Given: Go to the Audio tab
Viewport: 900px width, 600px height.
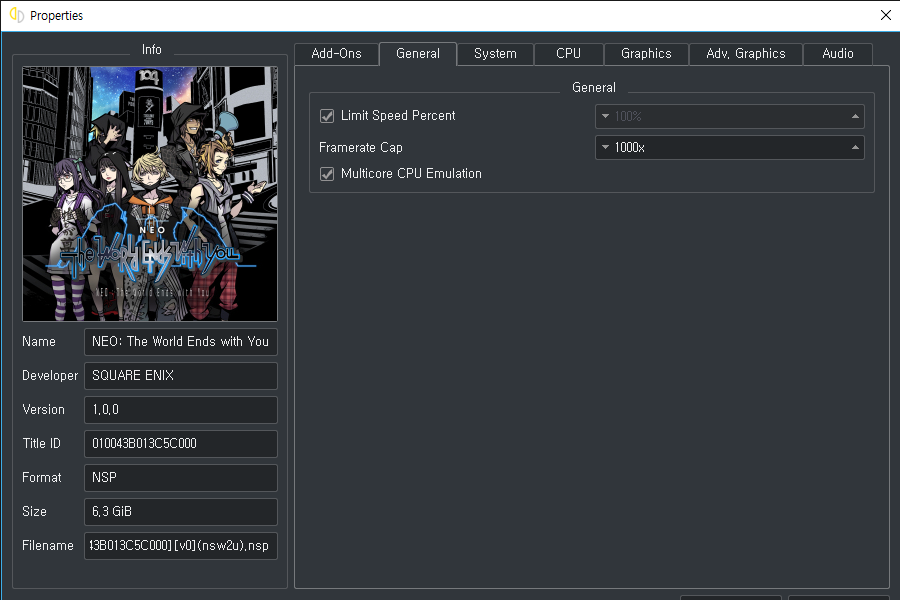Looking at the screenshot, I should point(837,54).
